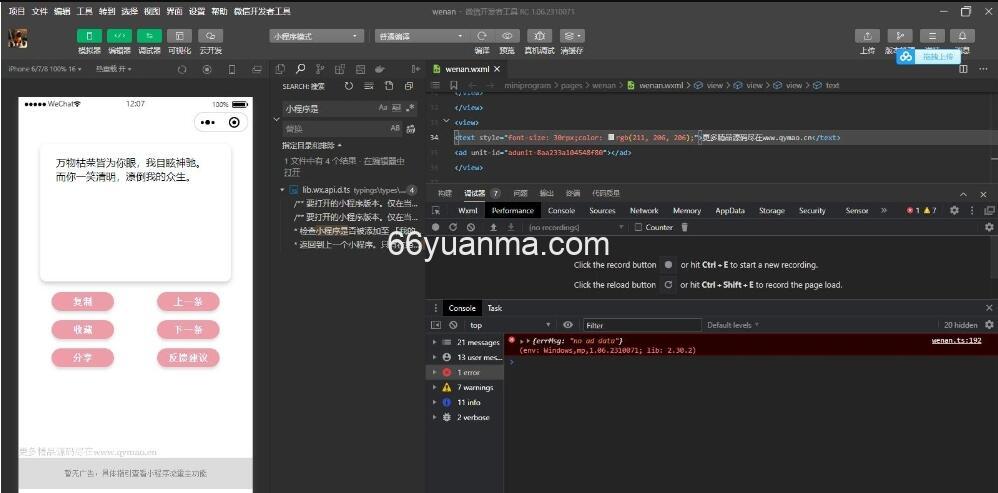Enable the Counter checkbox

click(638, 227)
